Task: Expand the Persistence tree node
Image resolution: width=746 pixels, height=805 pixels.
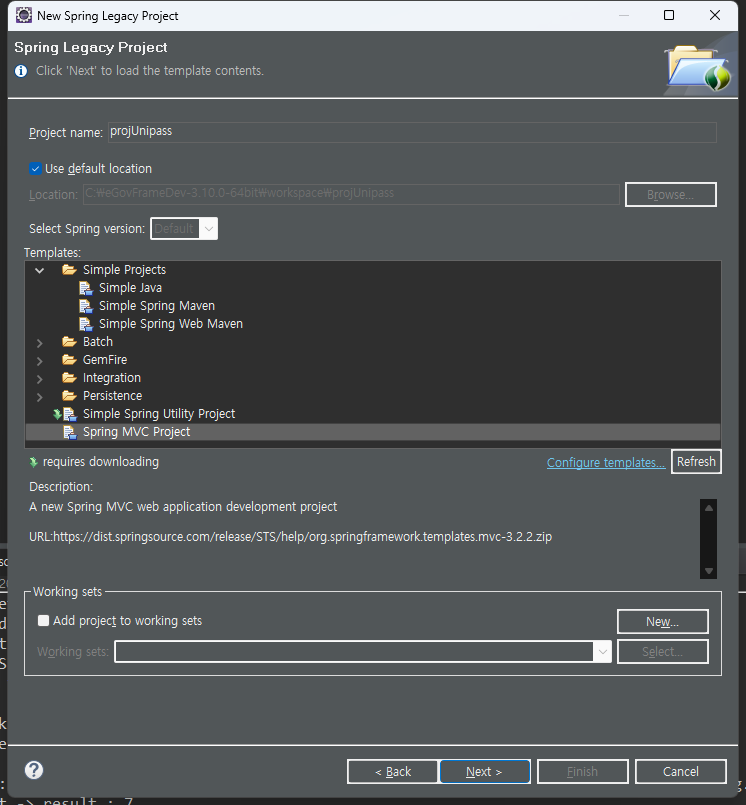Action: [x=40, y=396]
